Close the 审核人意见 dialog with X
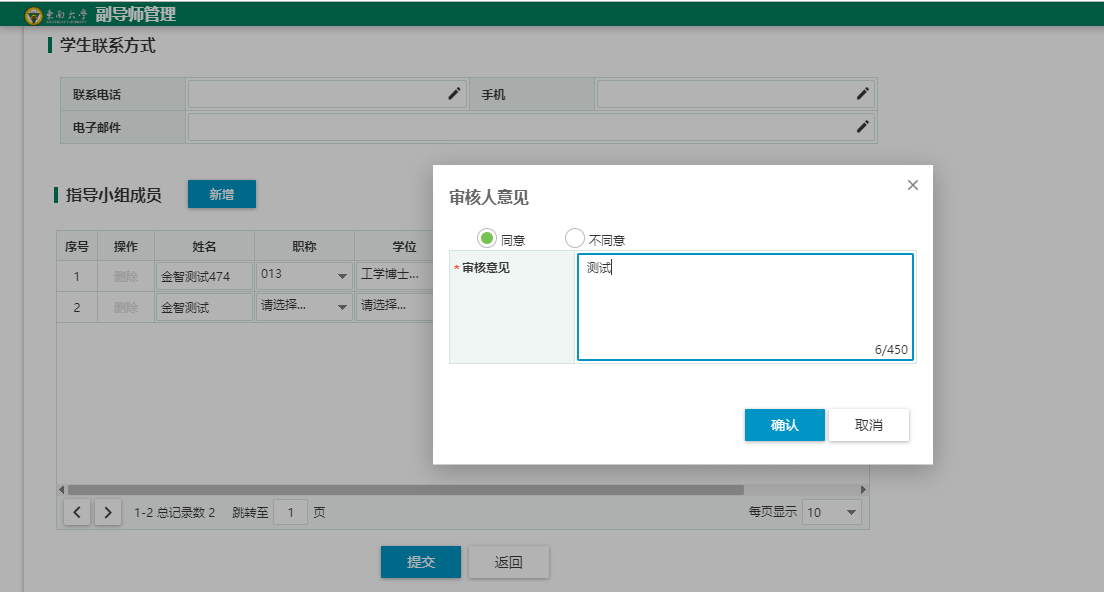This screenshot has height=592, width=1104. click(912, 185)
